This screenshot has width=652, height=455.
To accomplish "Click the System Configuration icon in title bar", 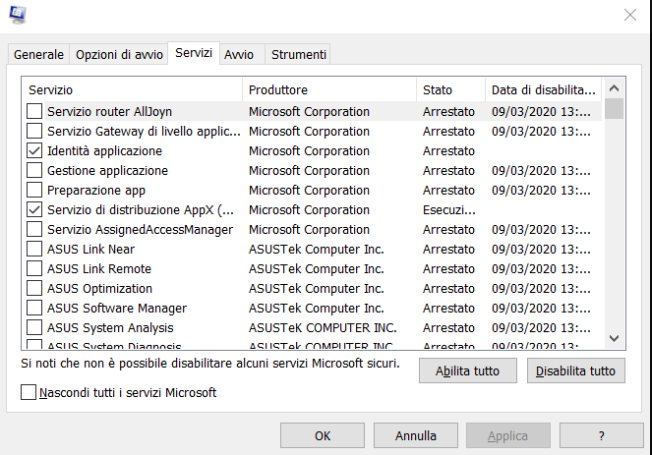I will pos(17,14).
